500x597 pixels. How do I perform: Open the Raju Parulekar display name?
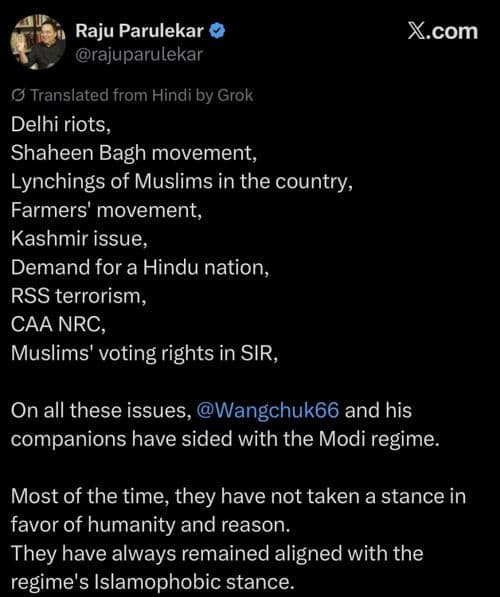tap(139, 31)
